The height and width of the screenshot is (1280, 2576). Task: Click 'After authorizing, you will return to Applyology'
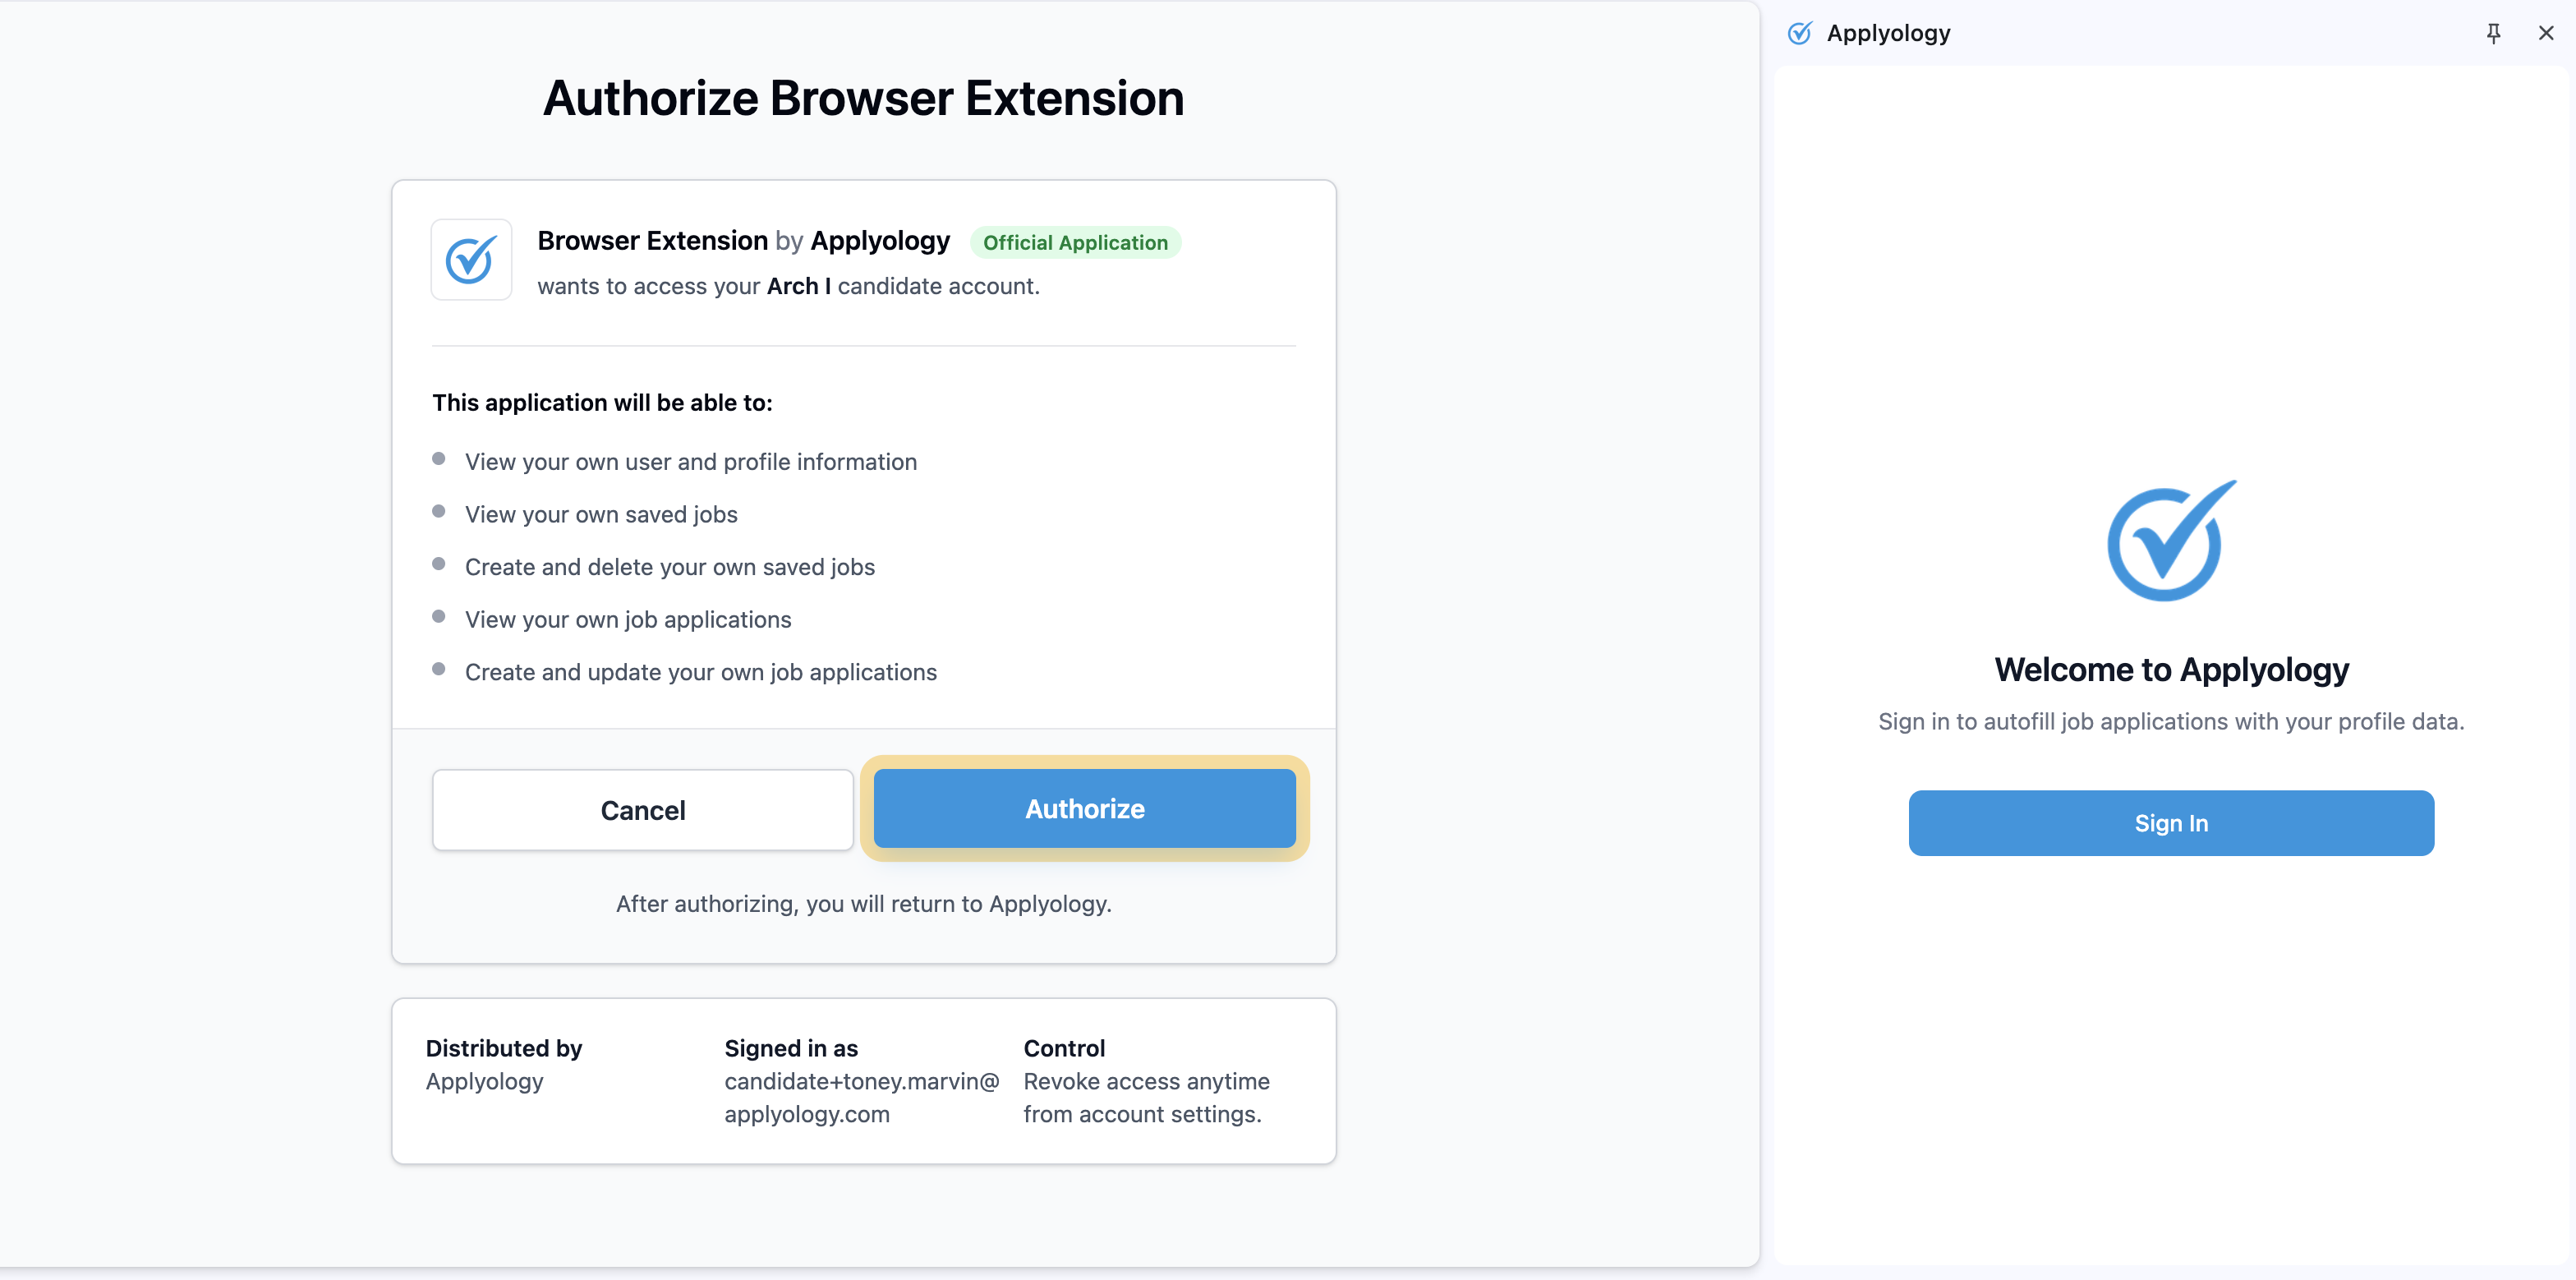864,904
